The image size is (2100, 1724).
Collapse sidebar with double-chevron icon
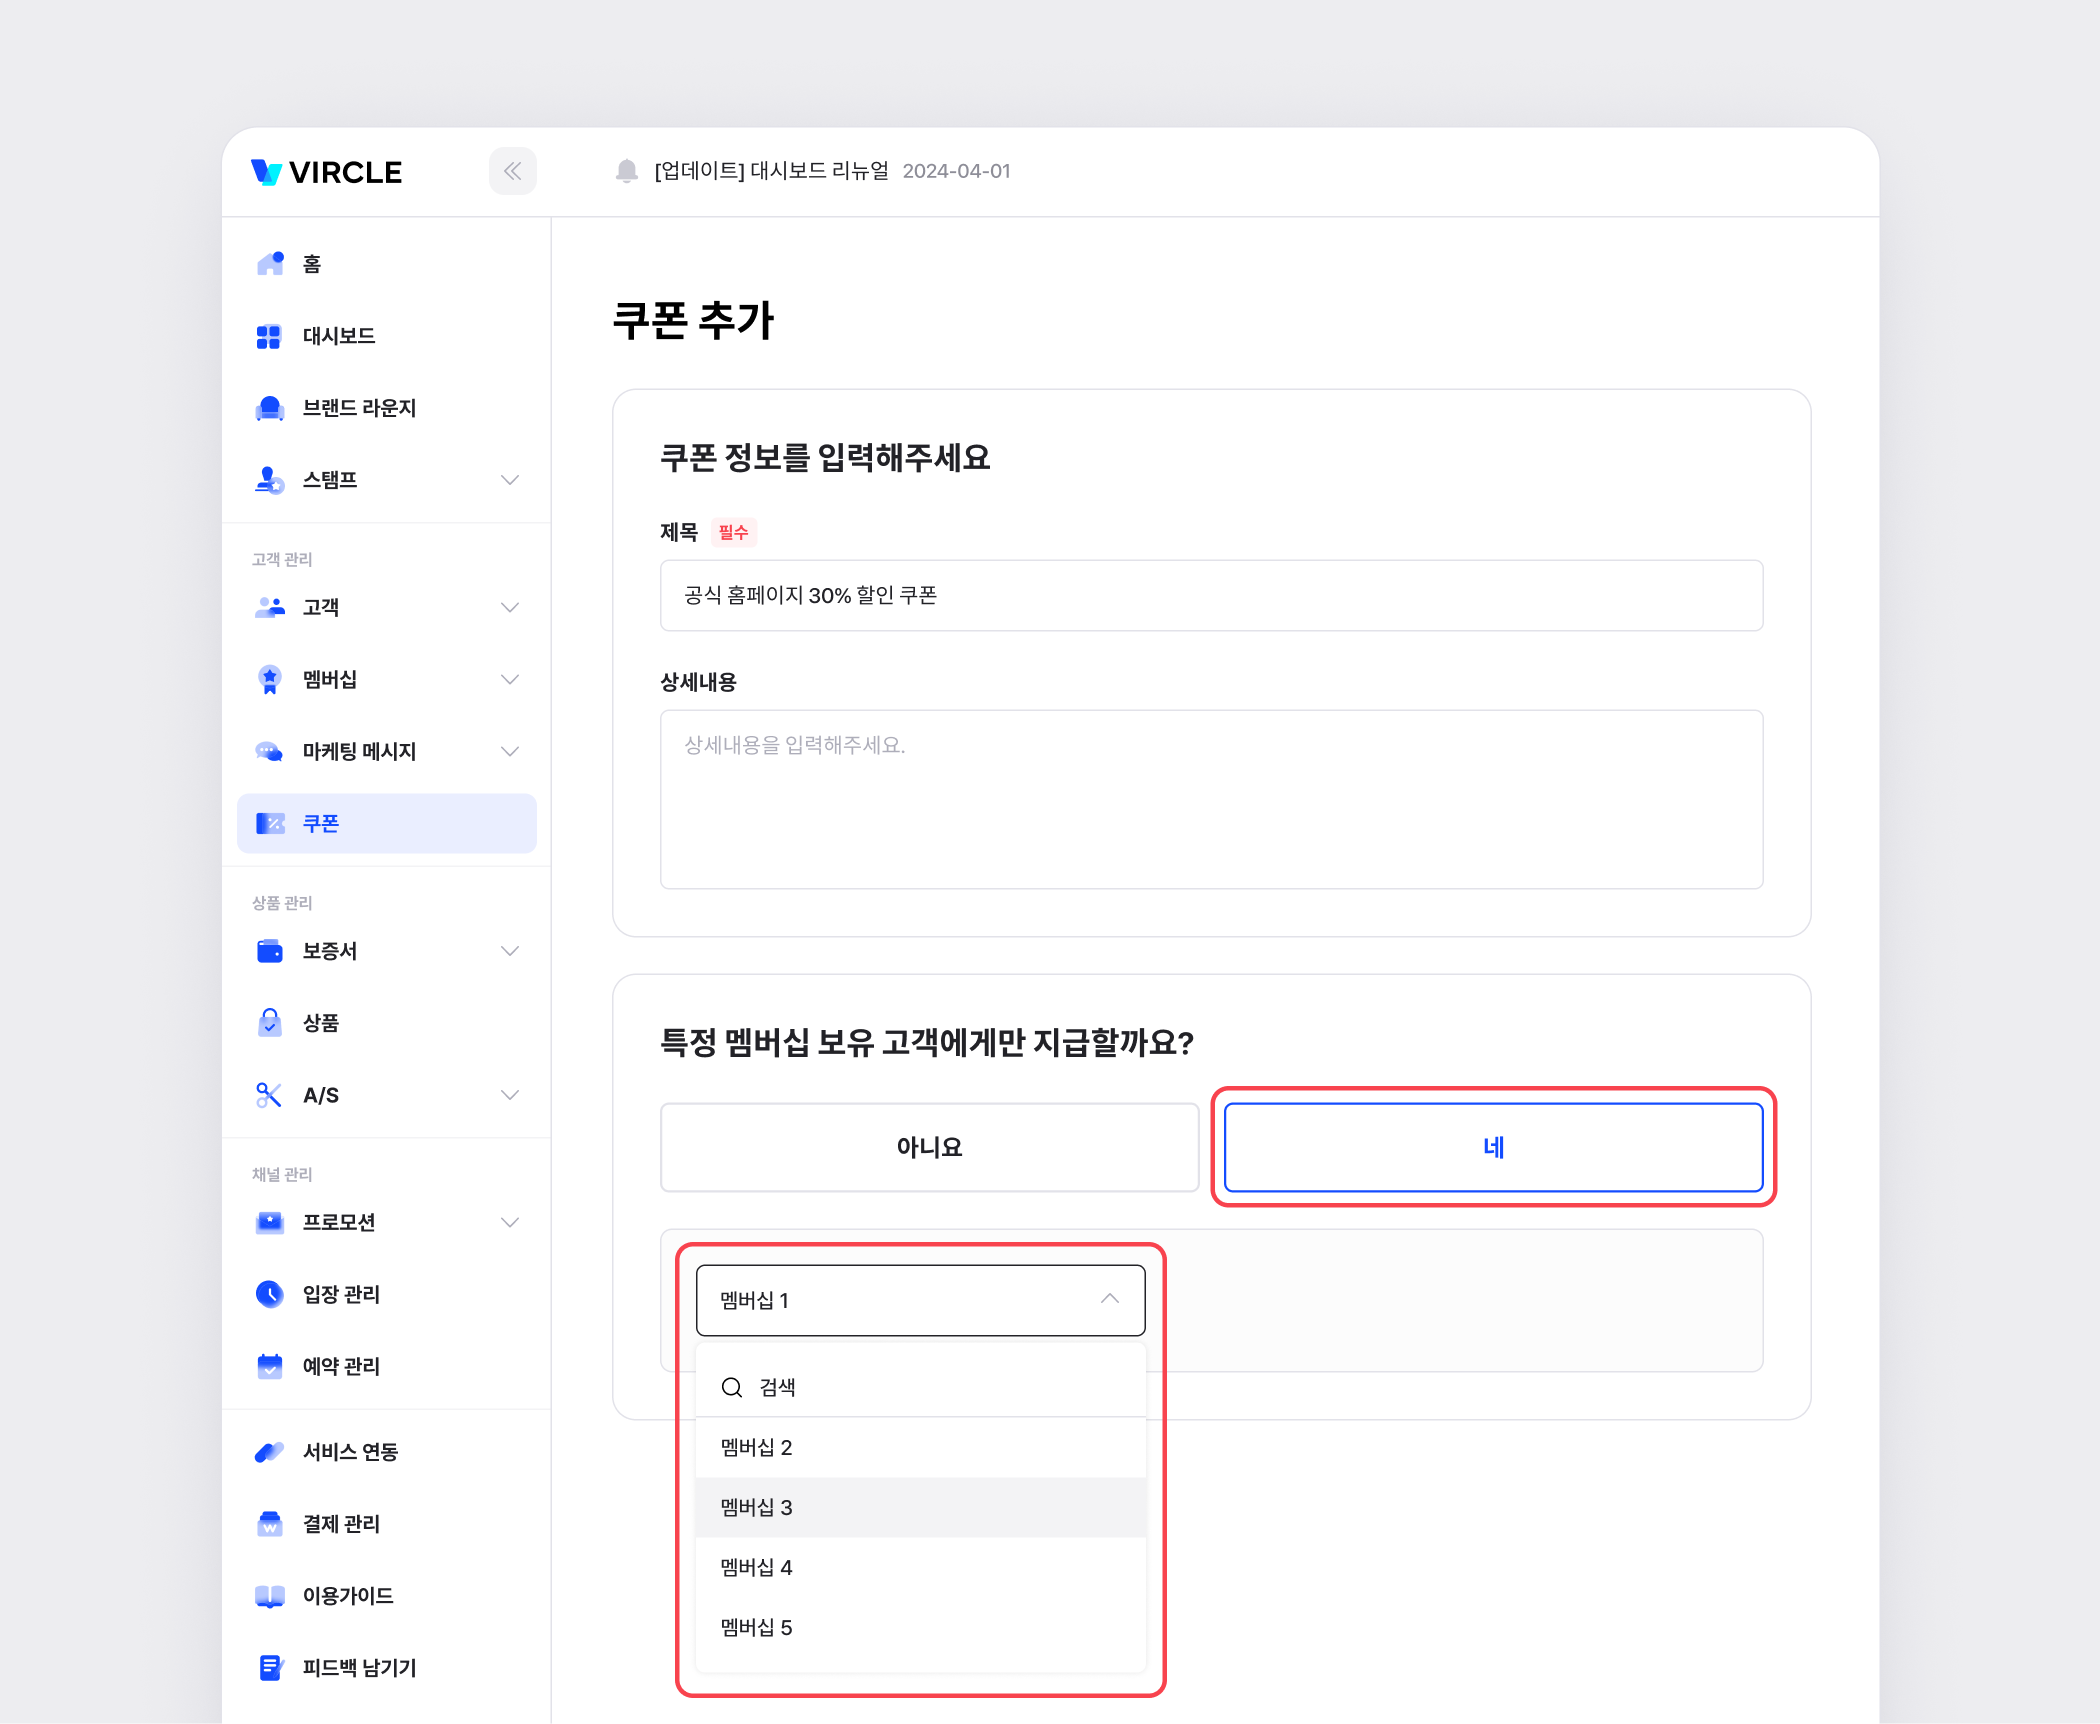512,171
